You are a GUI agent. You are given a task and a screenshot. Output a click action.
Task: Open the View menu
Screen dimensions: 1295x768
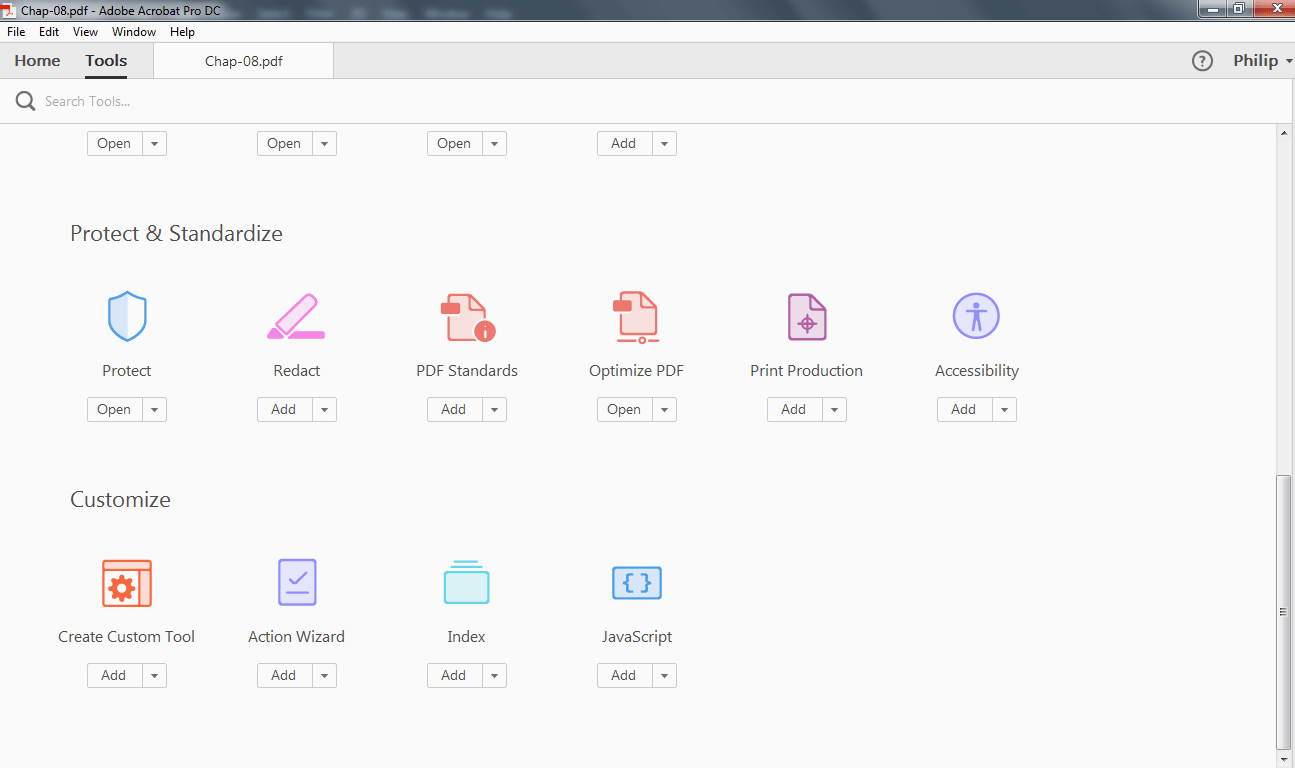click(85, 32)
